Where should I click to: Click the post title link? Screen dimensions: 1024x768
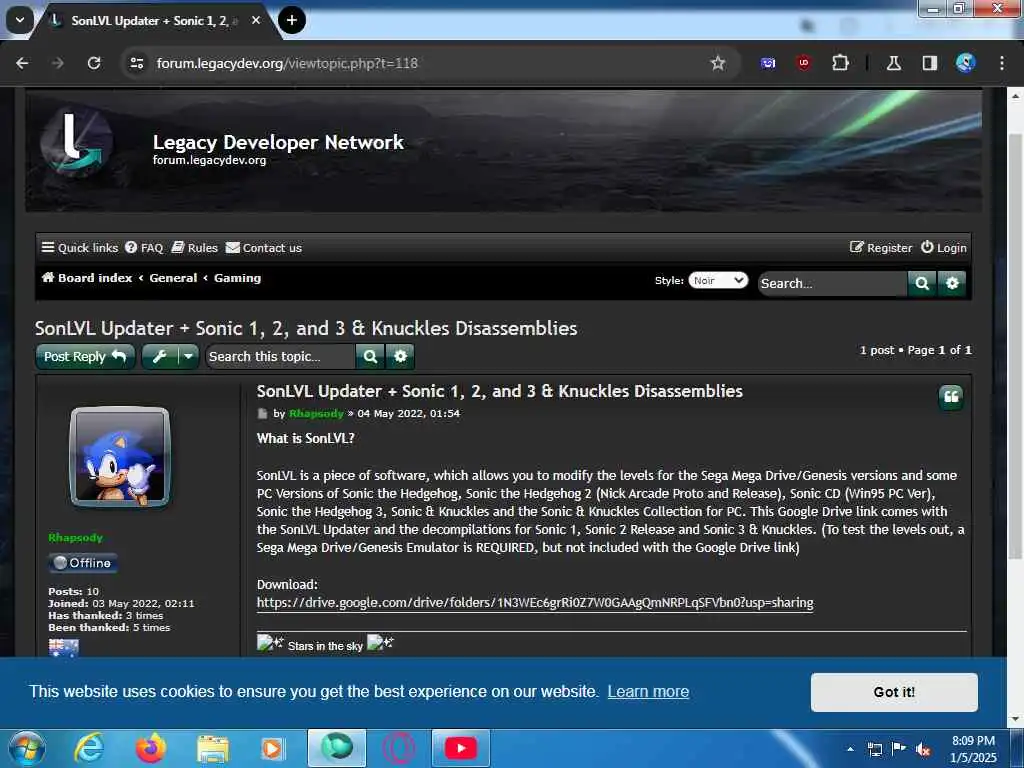tap(500, 391)
